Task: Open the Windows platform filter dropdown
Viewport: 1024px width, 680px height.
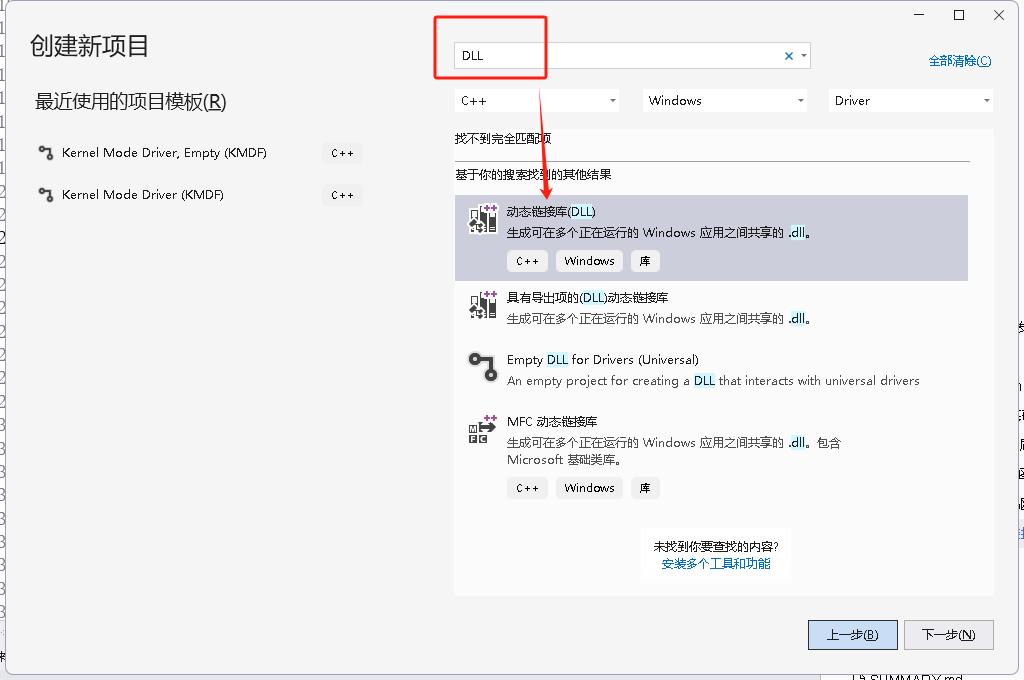Action: point(725,101)
